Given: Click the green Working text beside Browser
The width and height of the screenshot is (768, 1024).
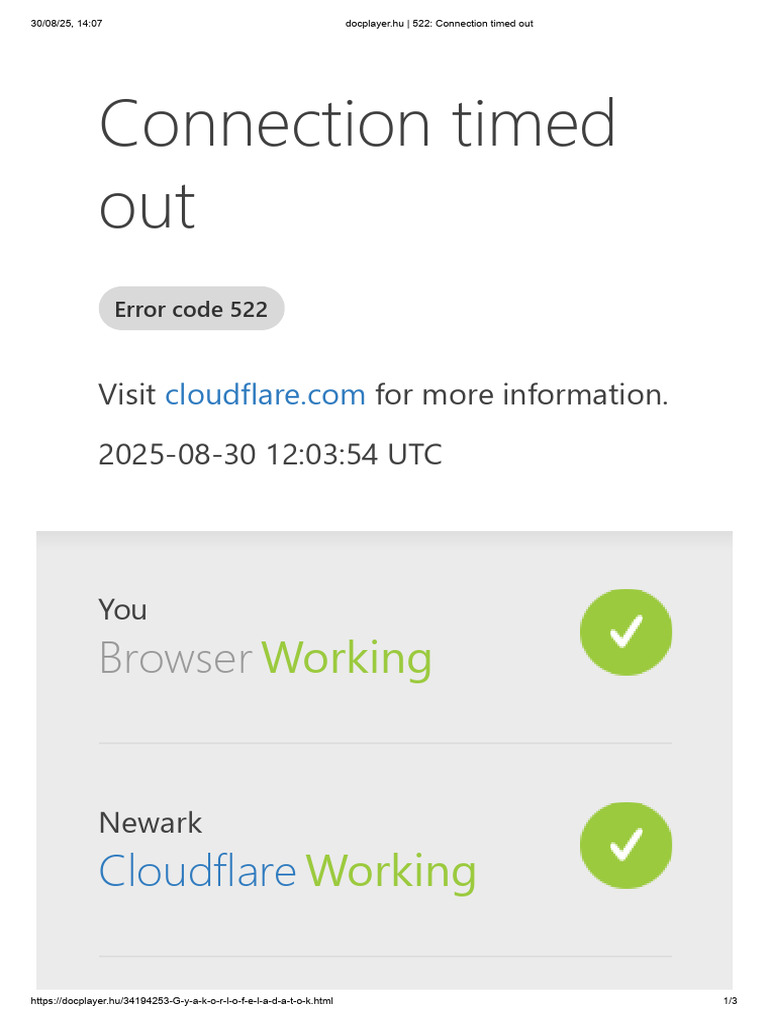Looking at the screenshot, I should pyautogui.click(x=347, y=658).
